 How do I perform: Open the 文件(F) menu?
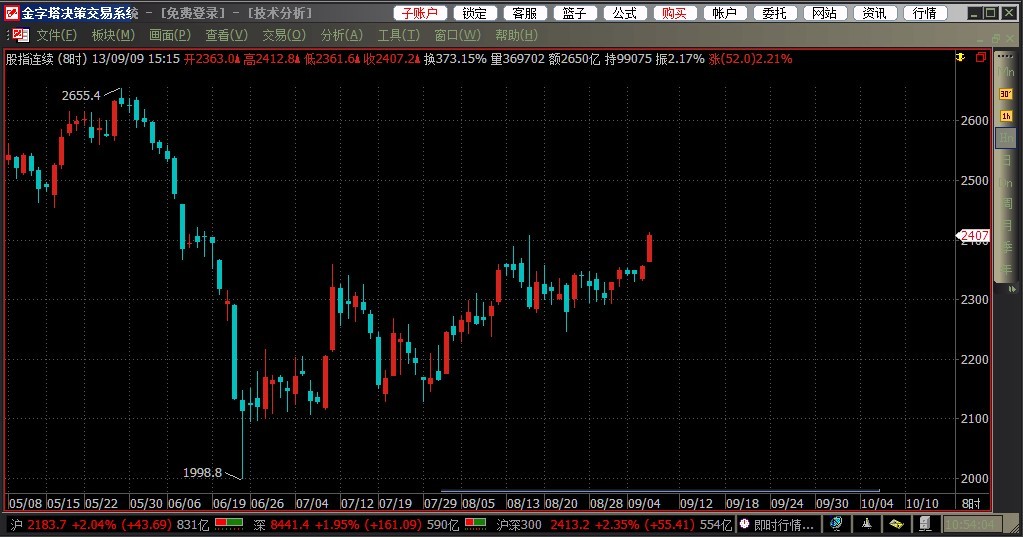[57, 35]
